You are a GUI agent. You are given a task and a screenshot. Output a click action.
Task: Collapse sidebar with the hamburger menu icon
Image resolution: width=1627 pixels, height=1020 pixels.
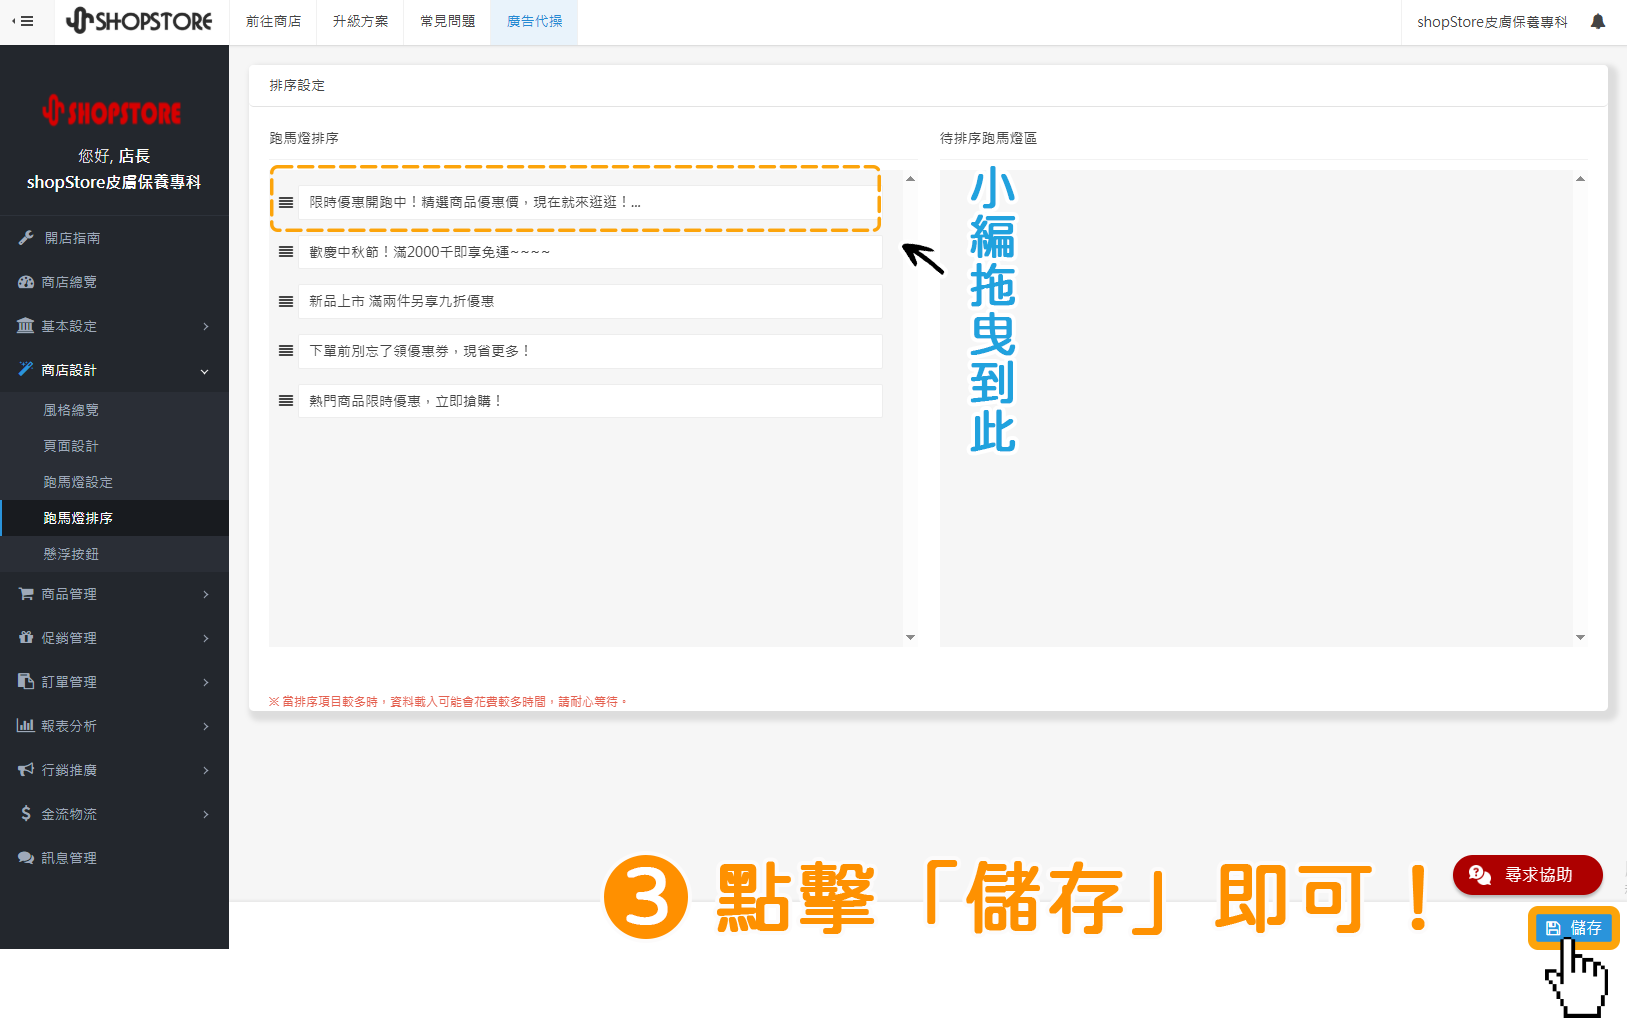[22, 21]
